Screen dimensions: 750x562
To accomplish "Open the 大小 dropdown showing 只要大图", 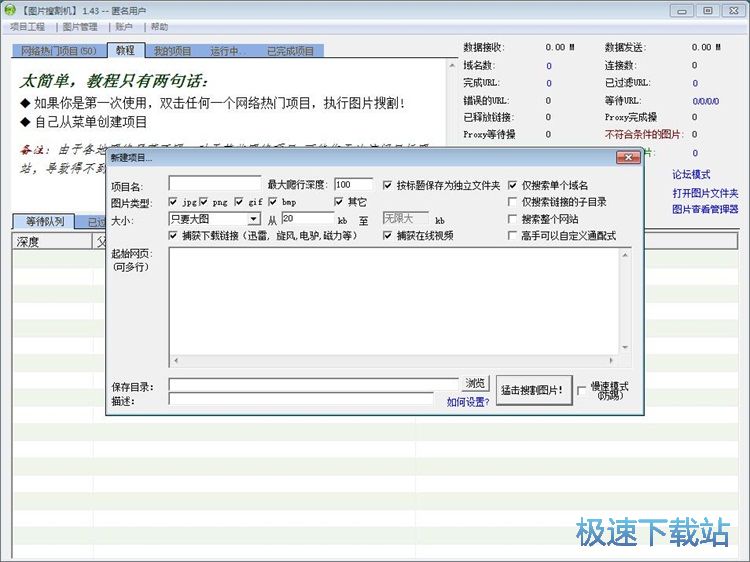I will (215, 219).
